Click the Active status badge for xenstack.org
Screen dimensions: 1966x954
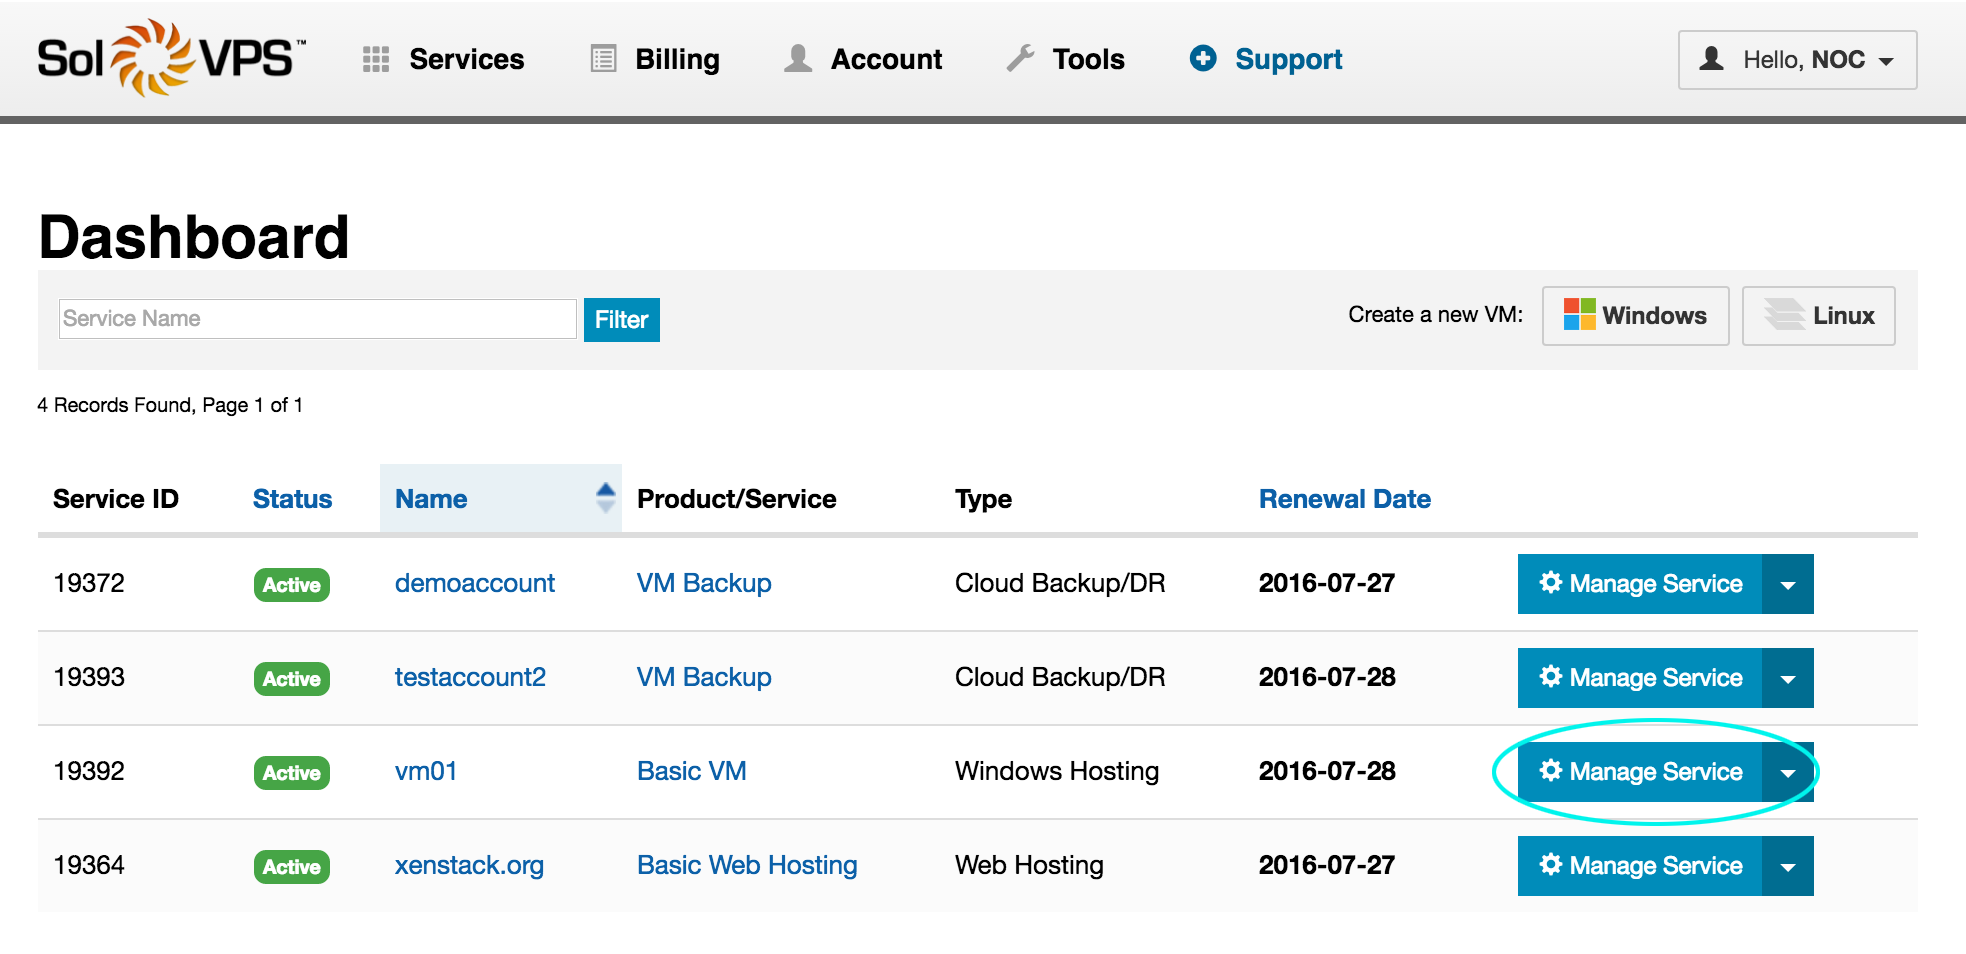[x=291, y=866]
